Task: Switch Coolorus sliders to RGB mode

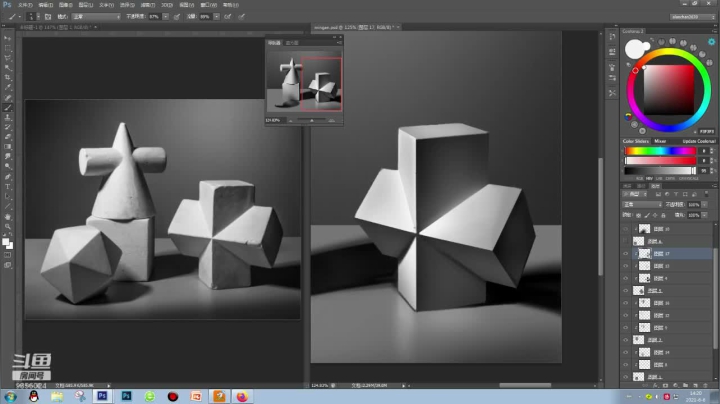Action: [640, 179]
